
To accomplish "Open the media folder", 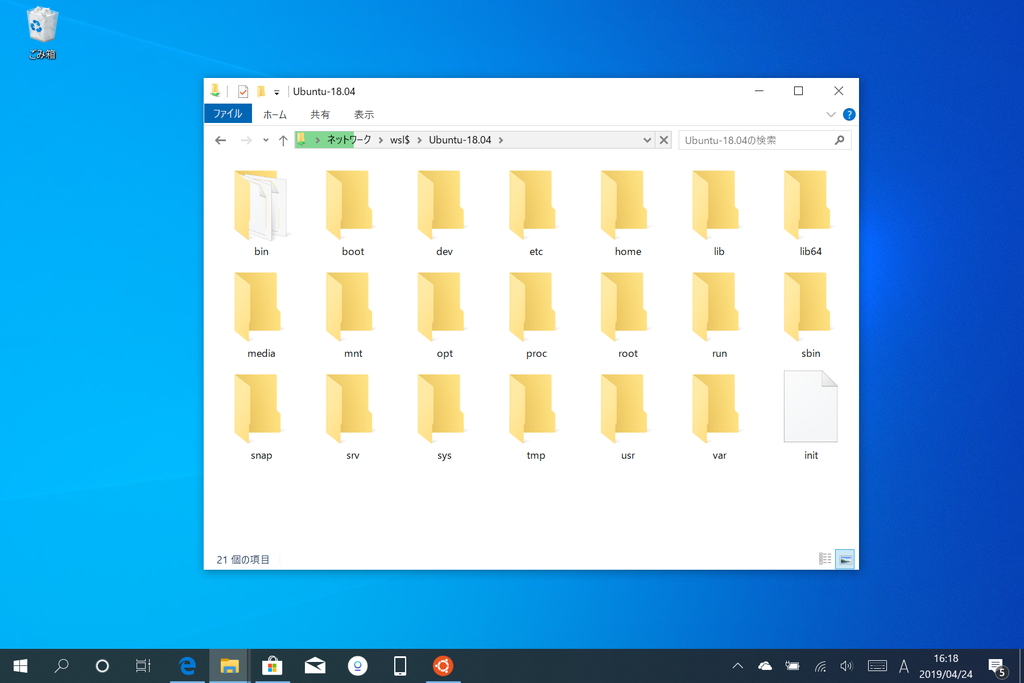I will coord(261,315).
